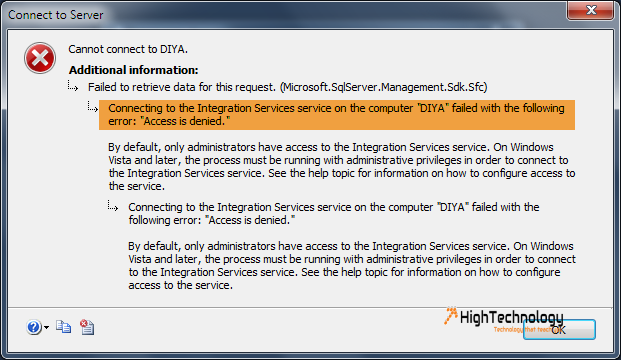The image size is (621, 360).
Task: Click the arrow beside the highlighted error message
Action: click(x=93, y=107)
